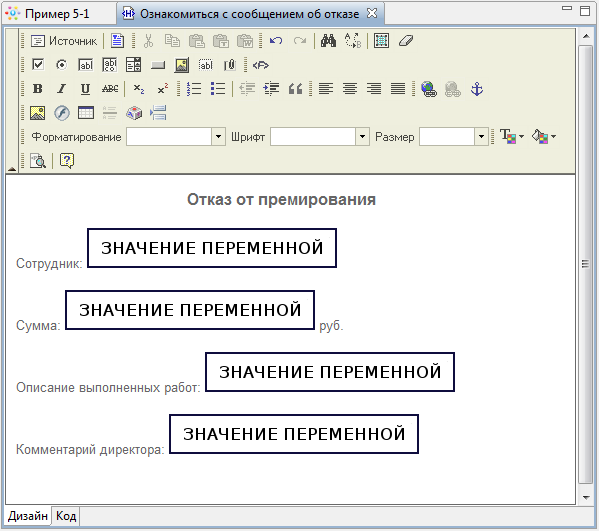
Task: Insert a hidden field element
Action: pyautogui.click(x=206, y=65)
